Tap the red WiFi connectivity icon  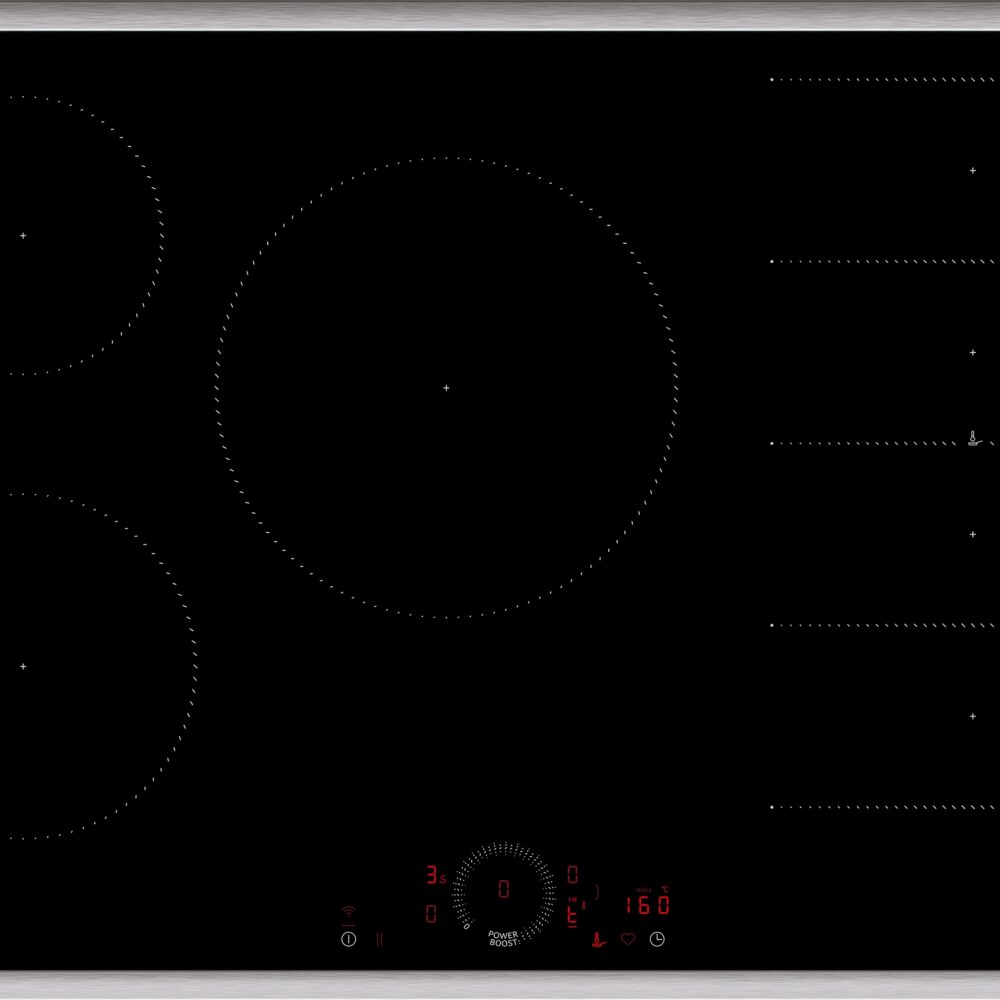(348, 911)
